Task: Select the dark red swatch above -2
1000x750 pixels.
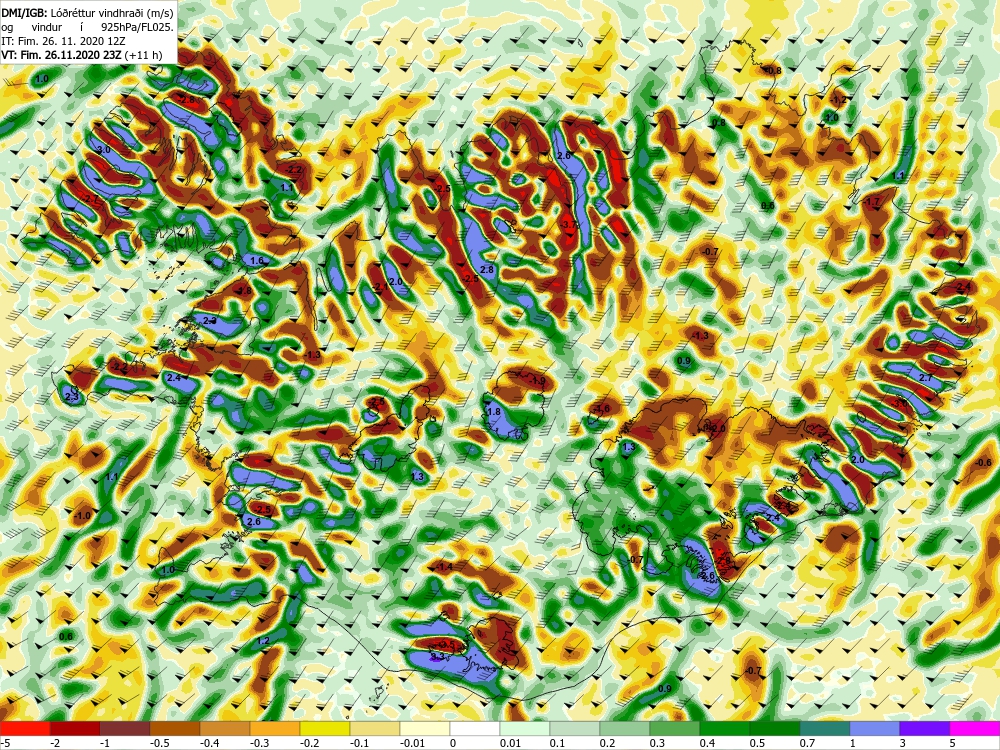Action: (75, 728)
